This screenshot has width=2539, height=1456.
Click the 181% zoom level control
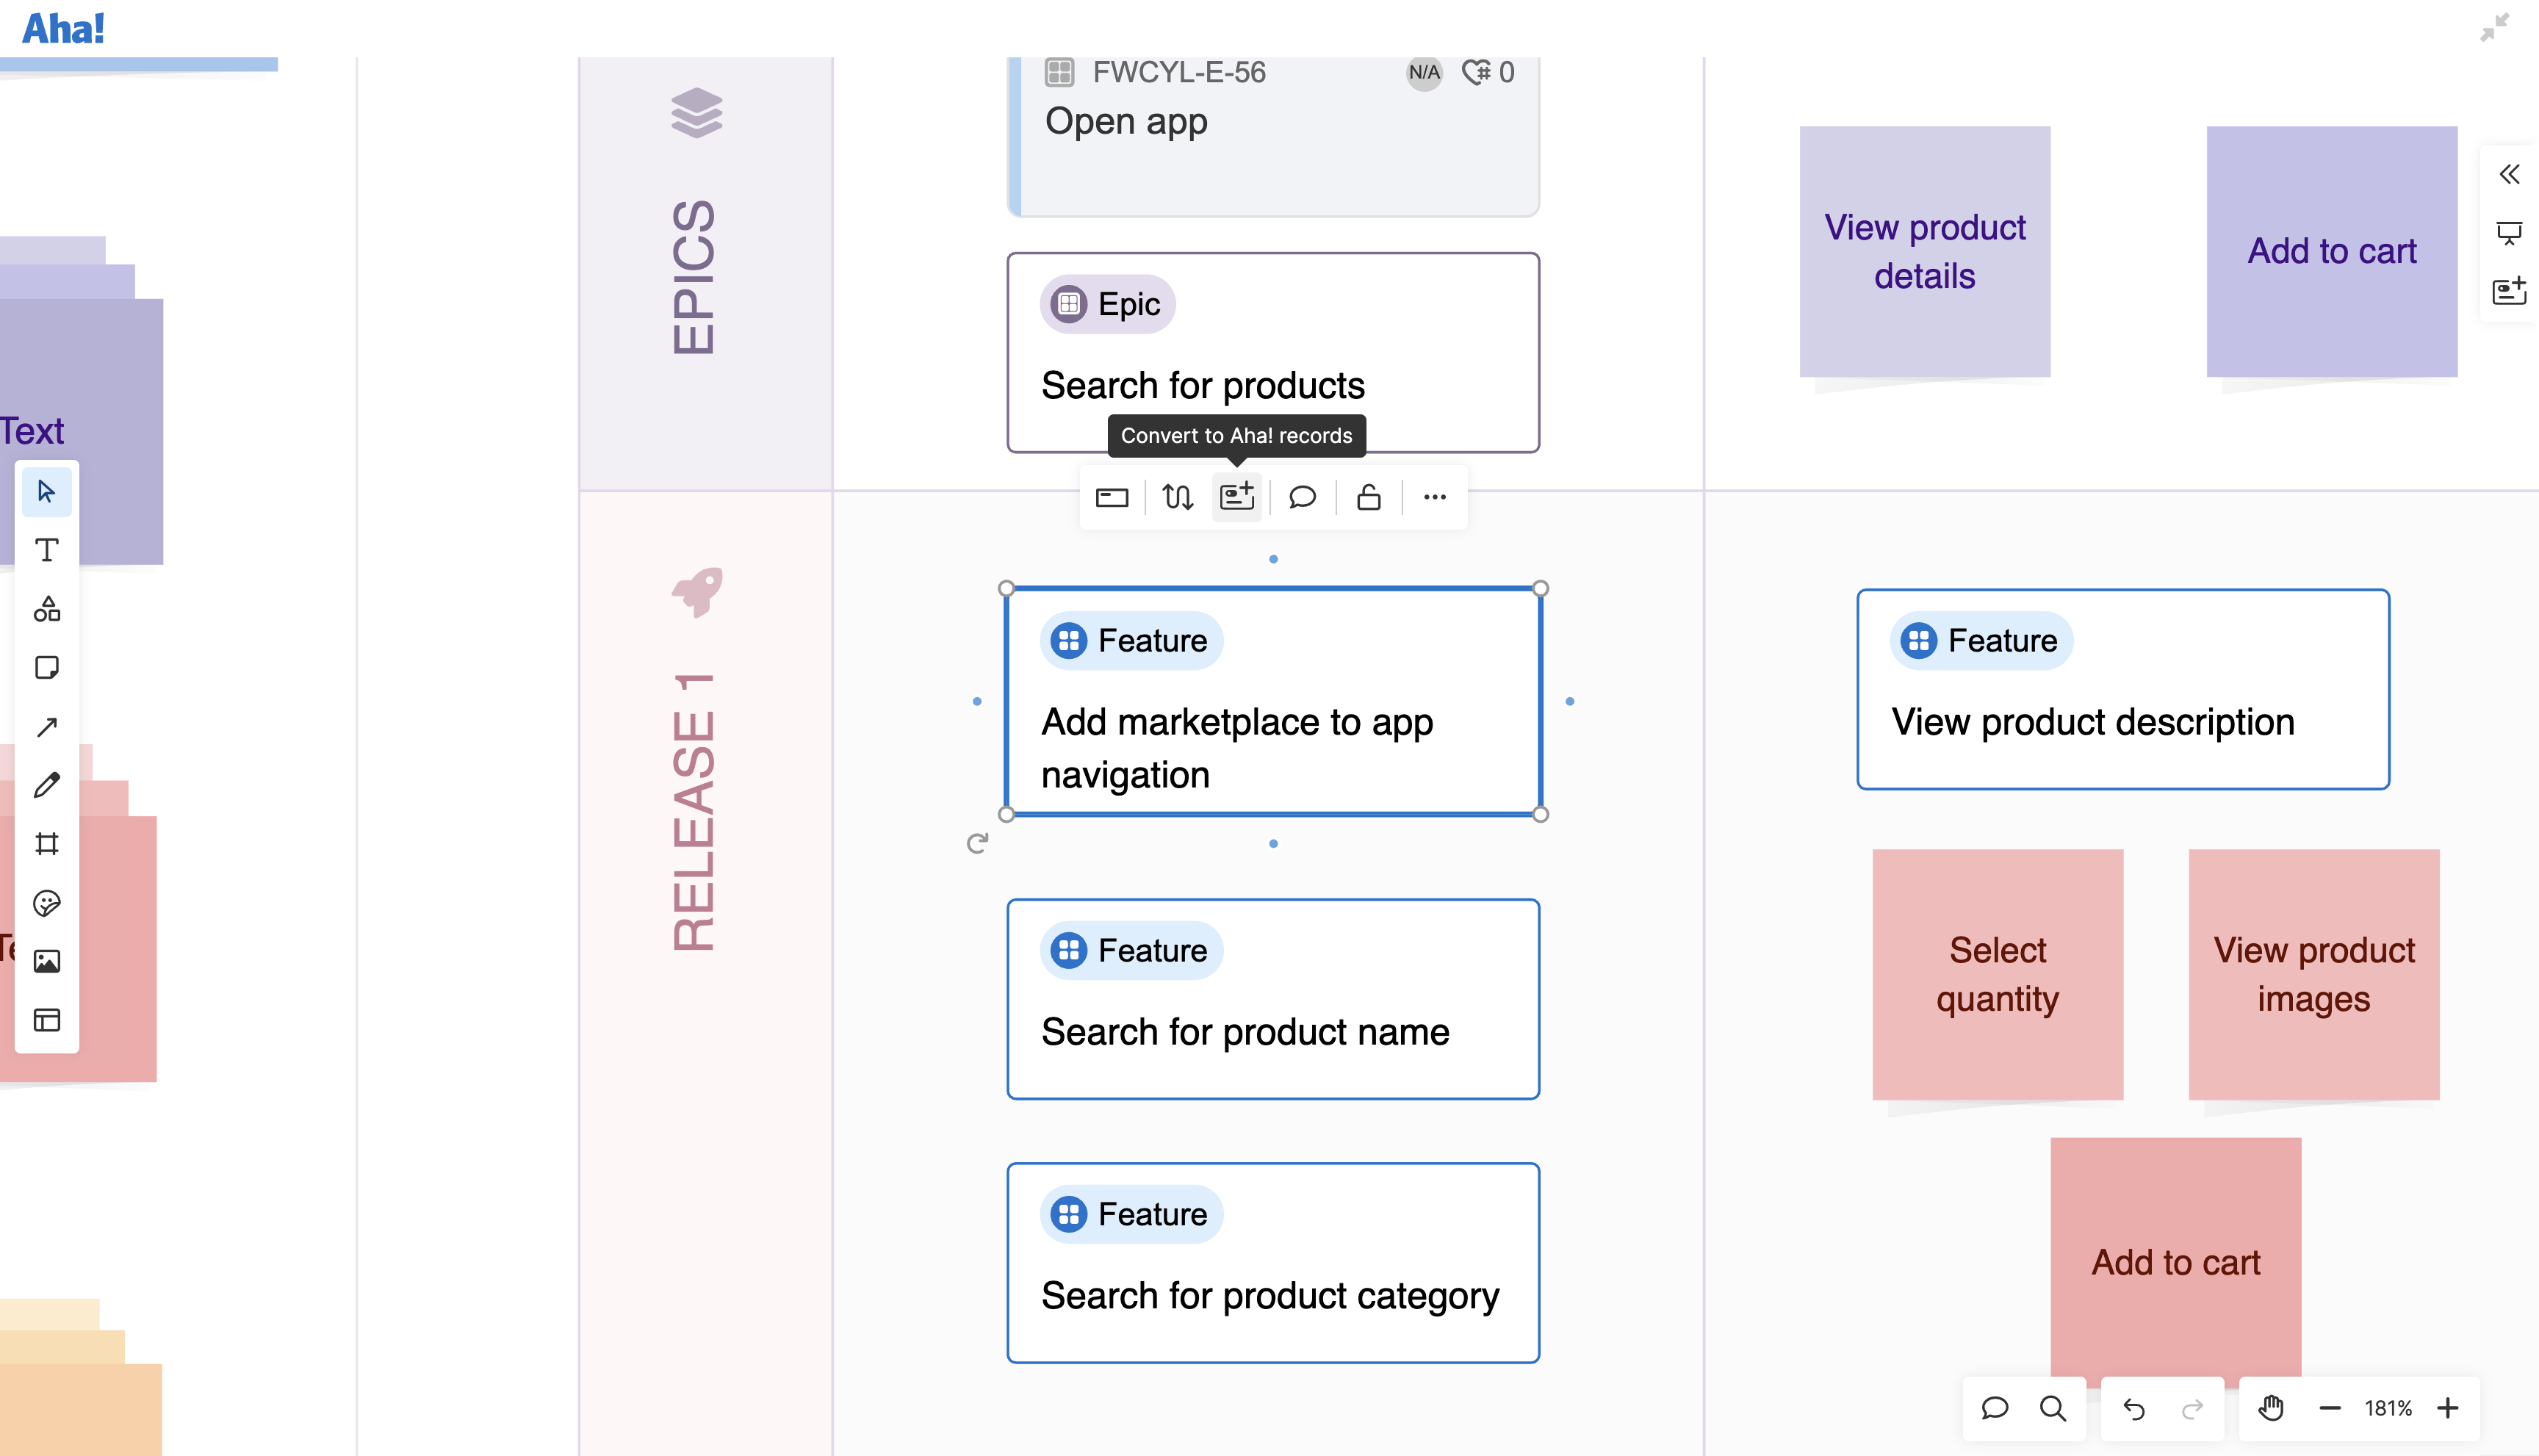pos(2390,1408)
